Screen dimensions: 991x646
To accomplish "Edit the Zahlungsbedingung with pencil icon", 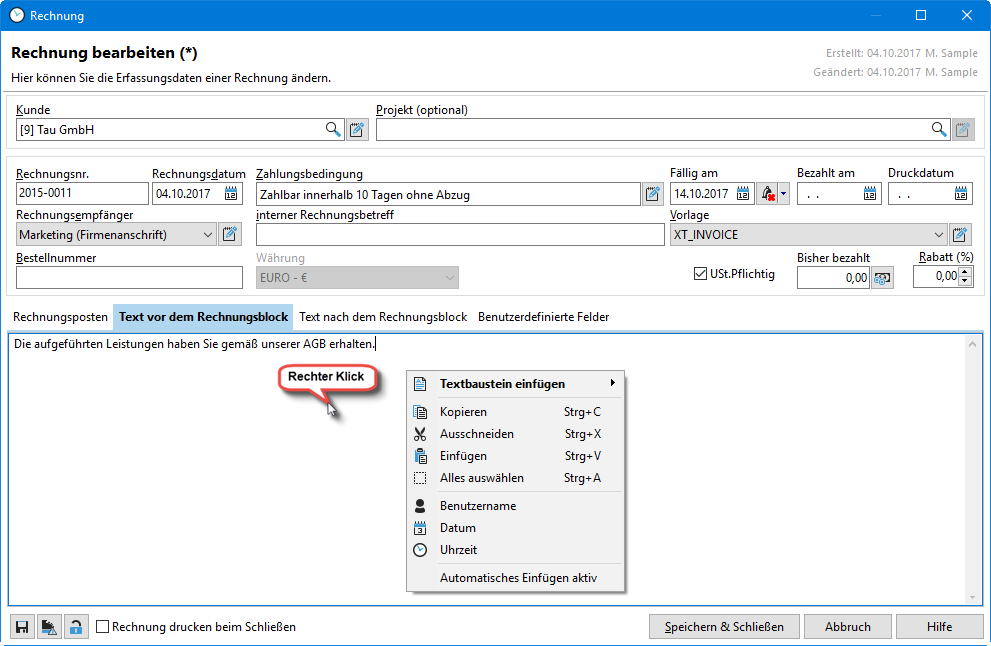I will point(653,194).
